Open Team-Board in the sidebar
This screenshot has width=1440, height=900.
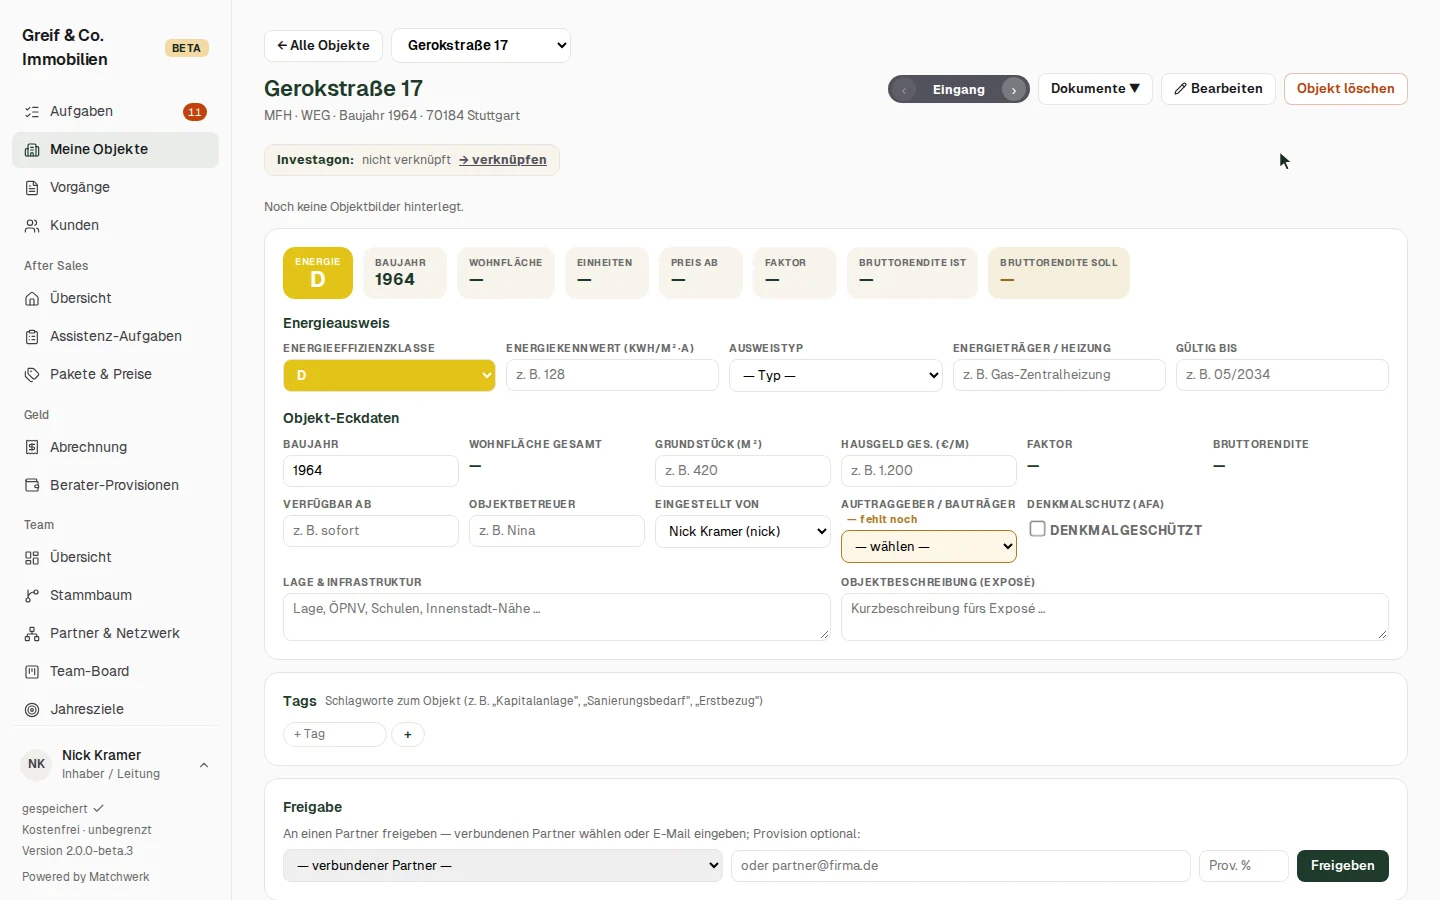[115, 672]
